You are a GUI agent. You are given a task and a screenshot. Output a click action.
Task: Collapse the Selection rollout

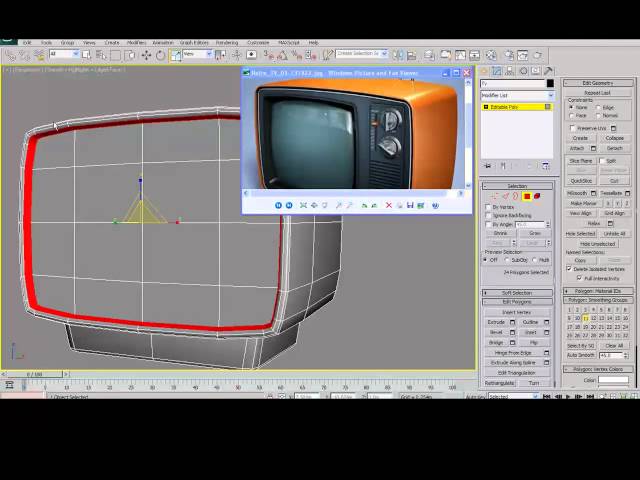click(517, 186)
